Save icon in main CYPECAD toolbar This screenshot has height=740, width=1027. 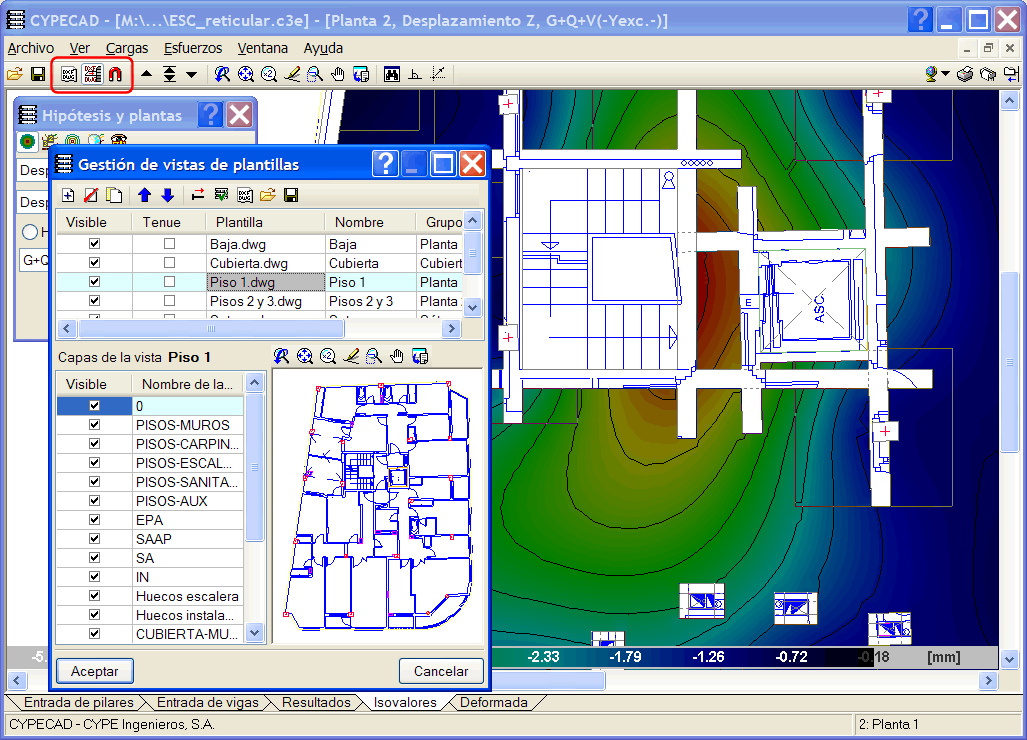click(37, 74)
